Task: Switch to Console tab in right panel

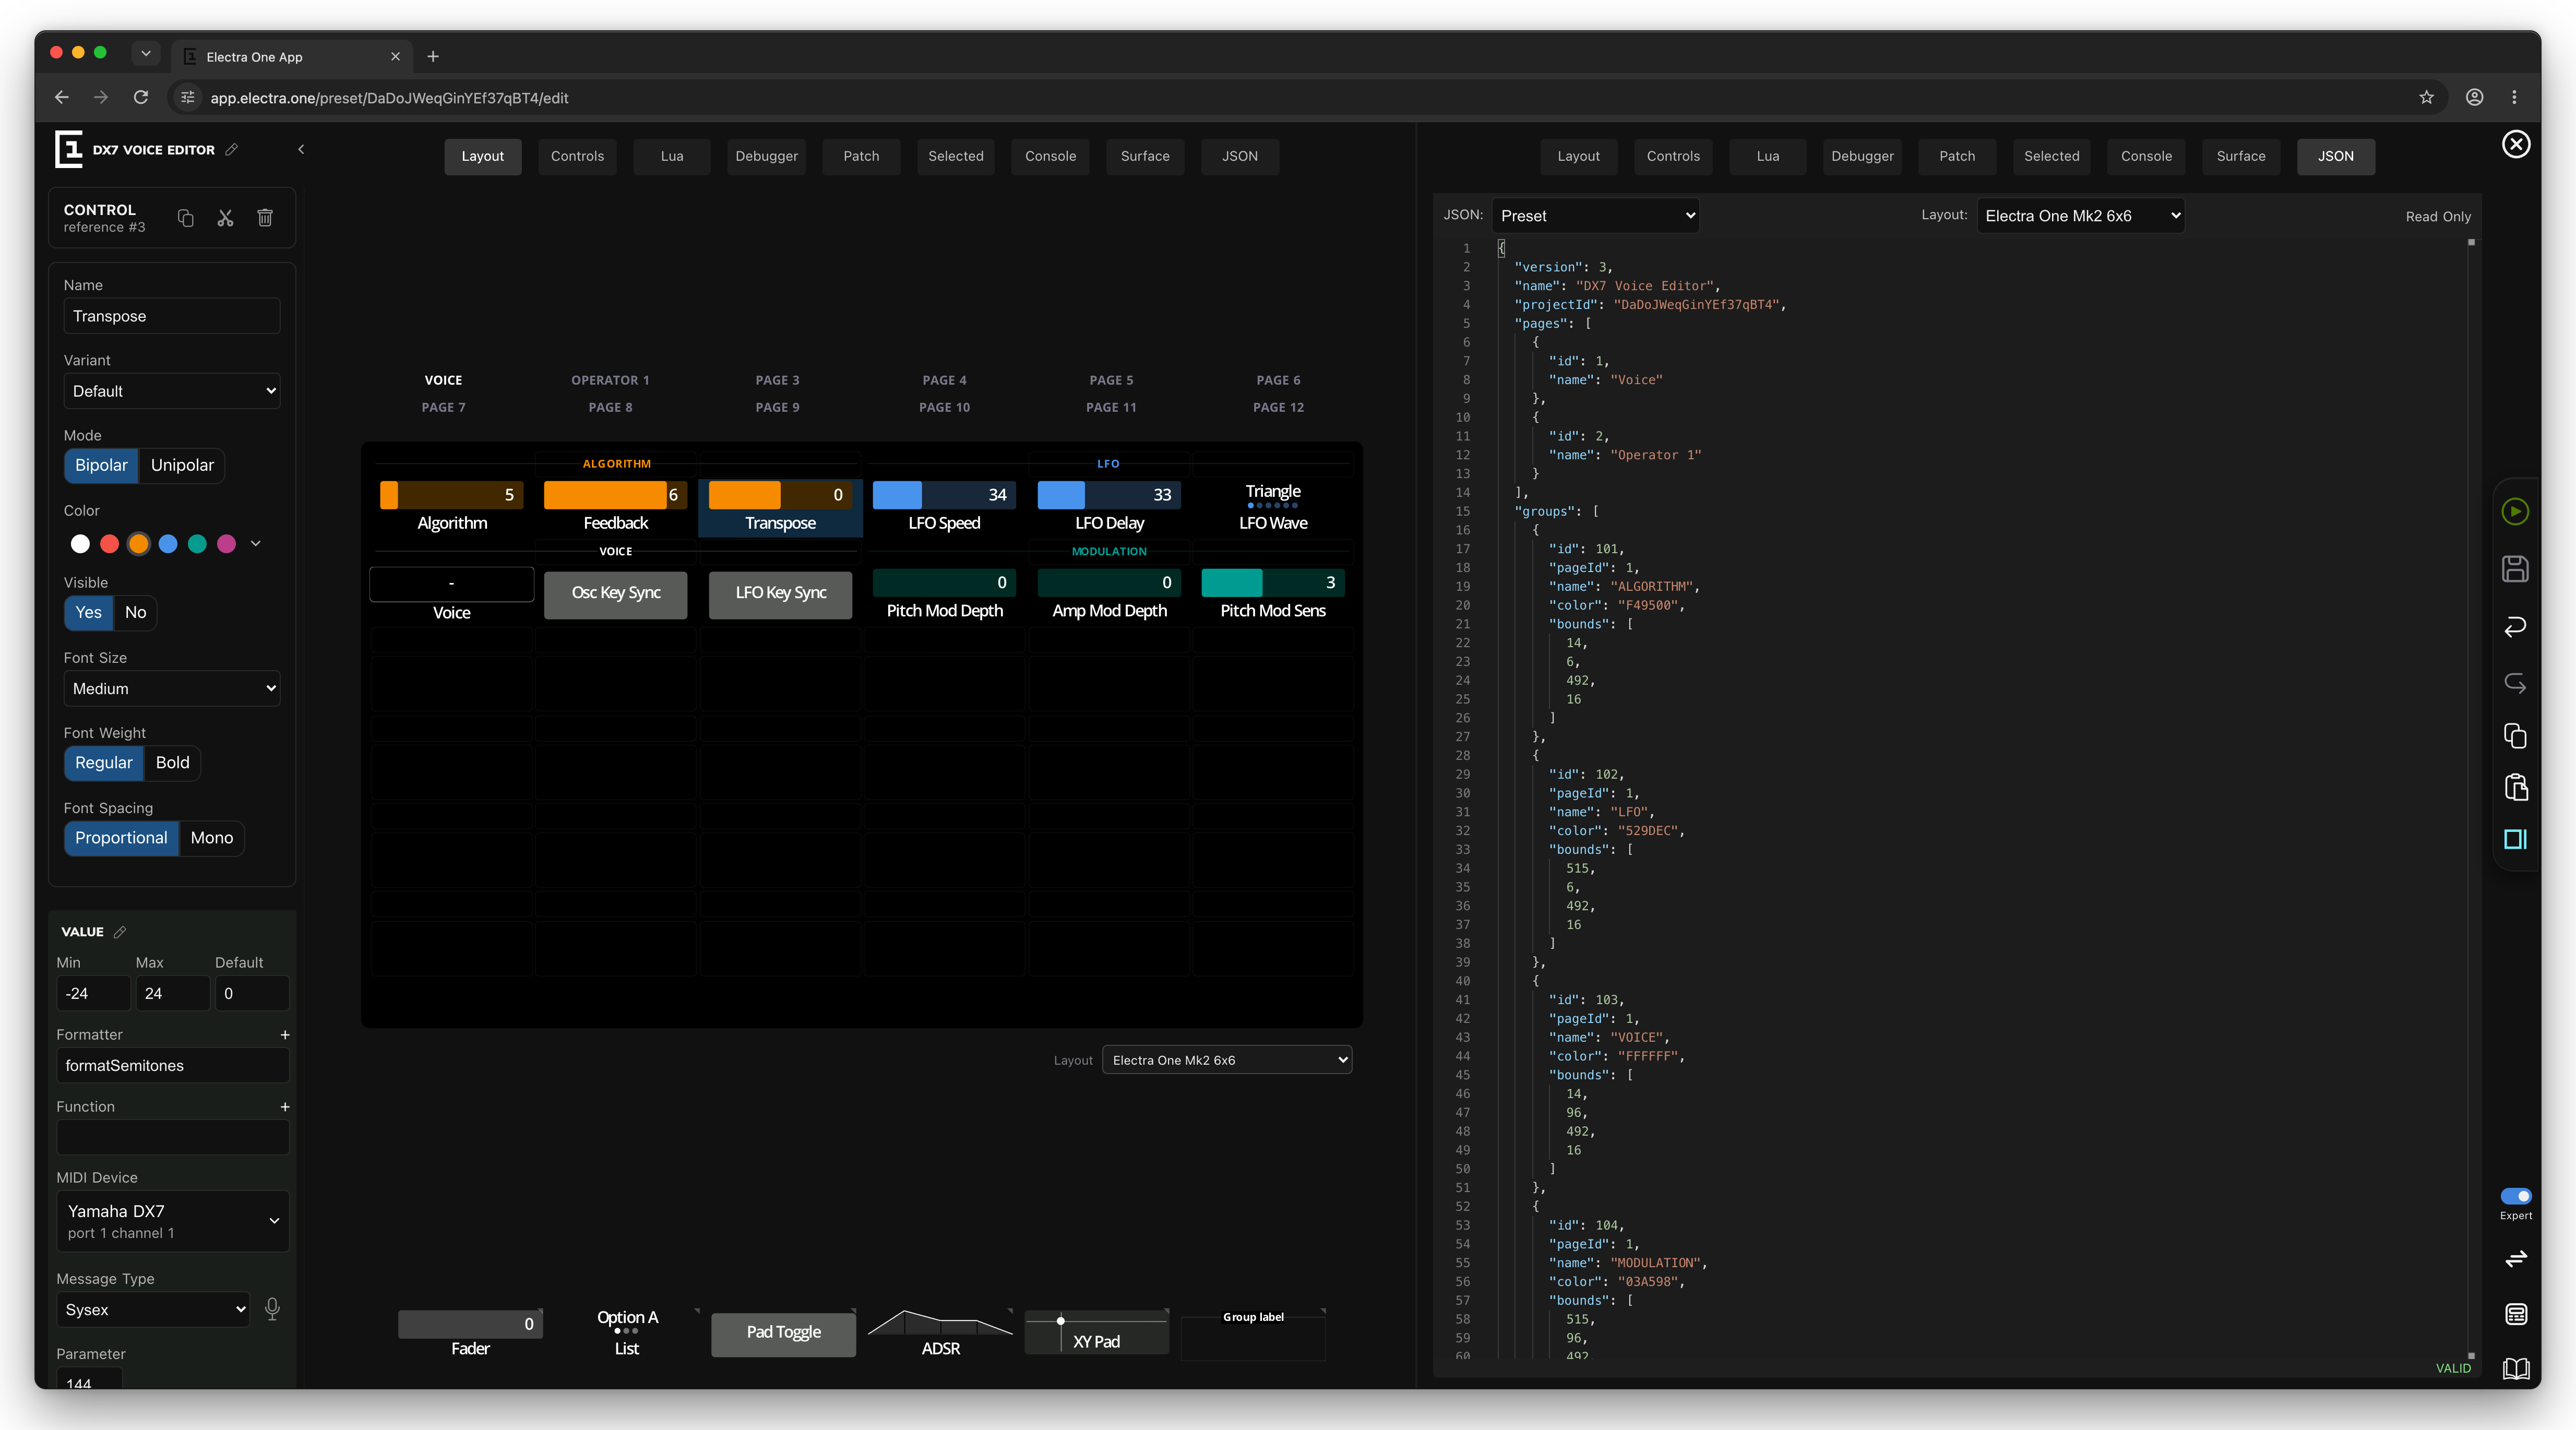Action: pos(2146,156)
